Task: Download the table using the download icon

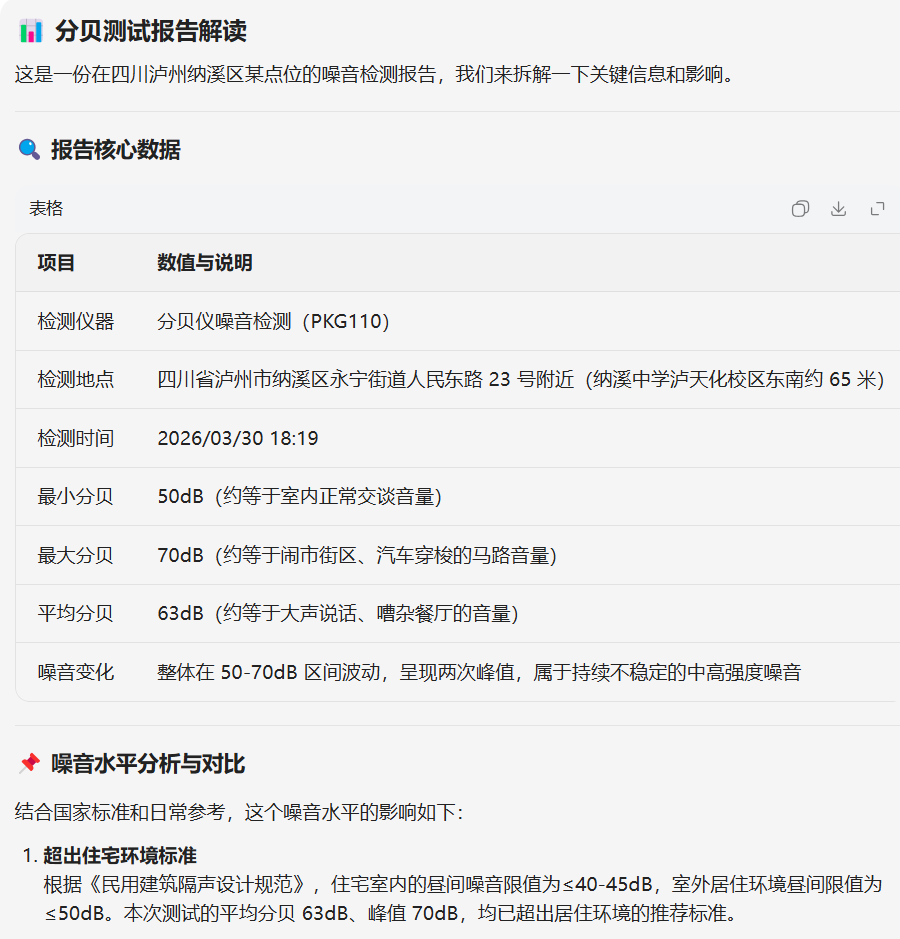Action: (x=839, y=209)
